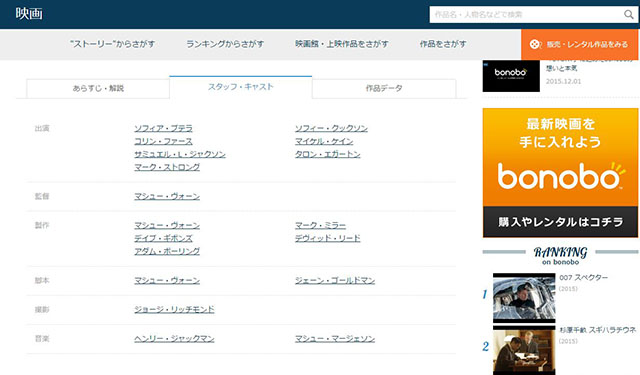
Task: Open composer link ヘンリー・ジャックマン
Action: click(x=174, y=339)
